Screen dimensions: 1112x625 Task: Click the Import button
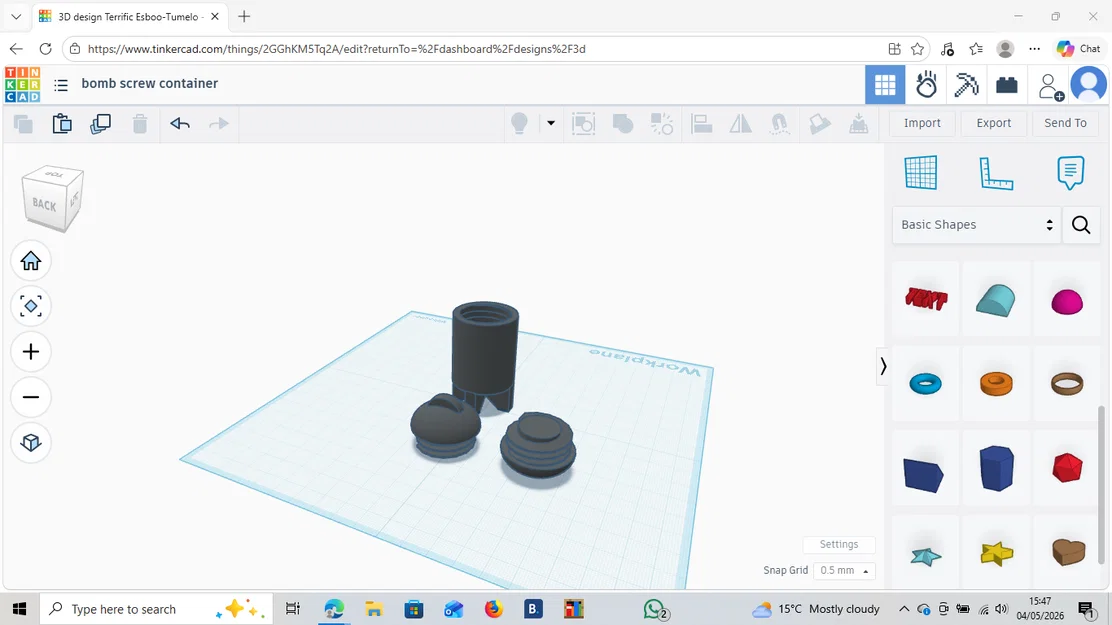coord(922,123)
